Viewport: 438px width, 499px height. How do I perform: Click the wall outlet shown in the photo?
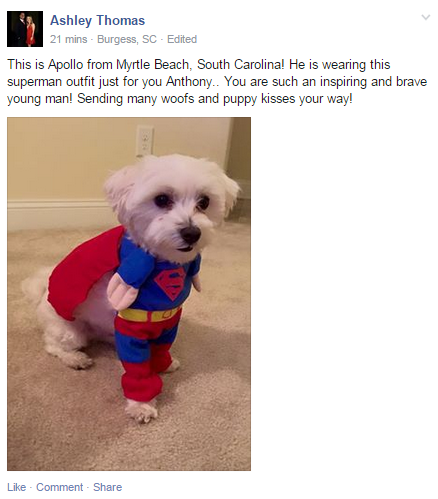point(145,141)
